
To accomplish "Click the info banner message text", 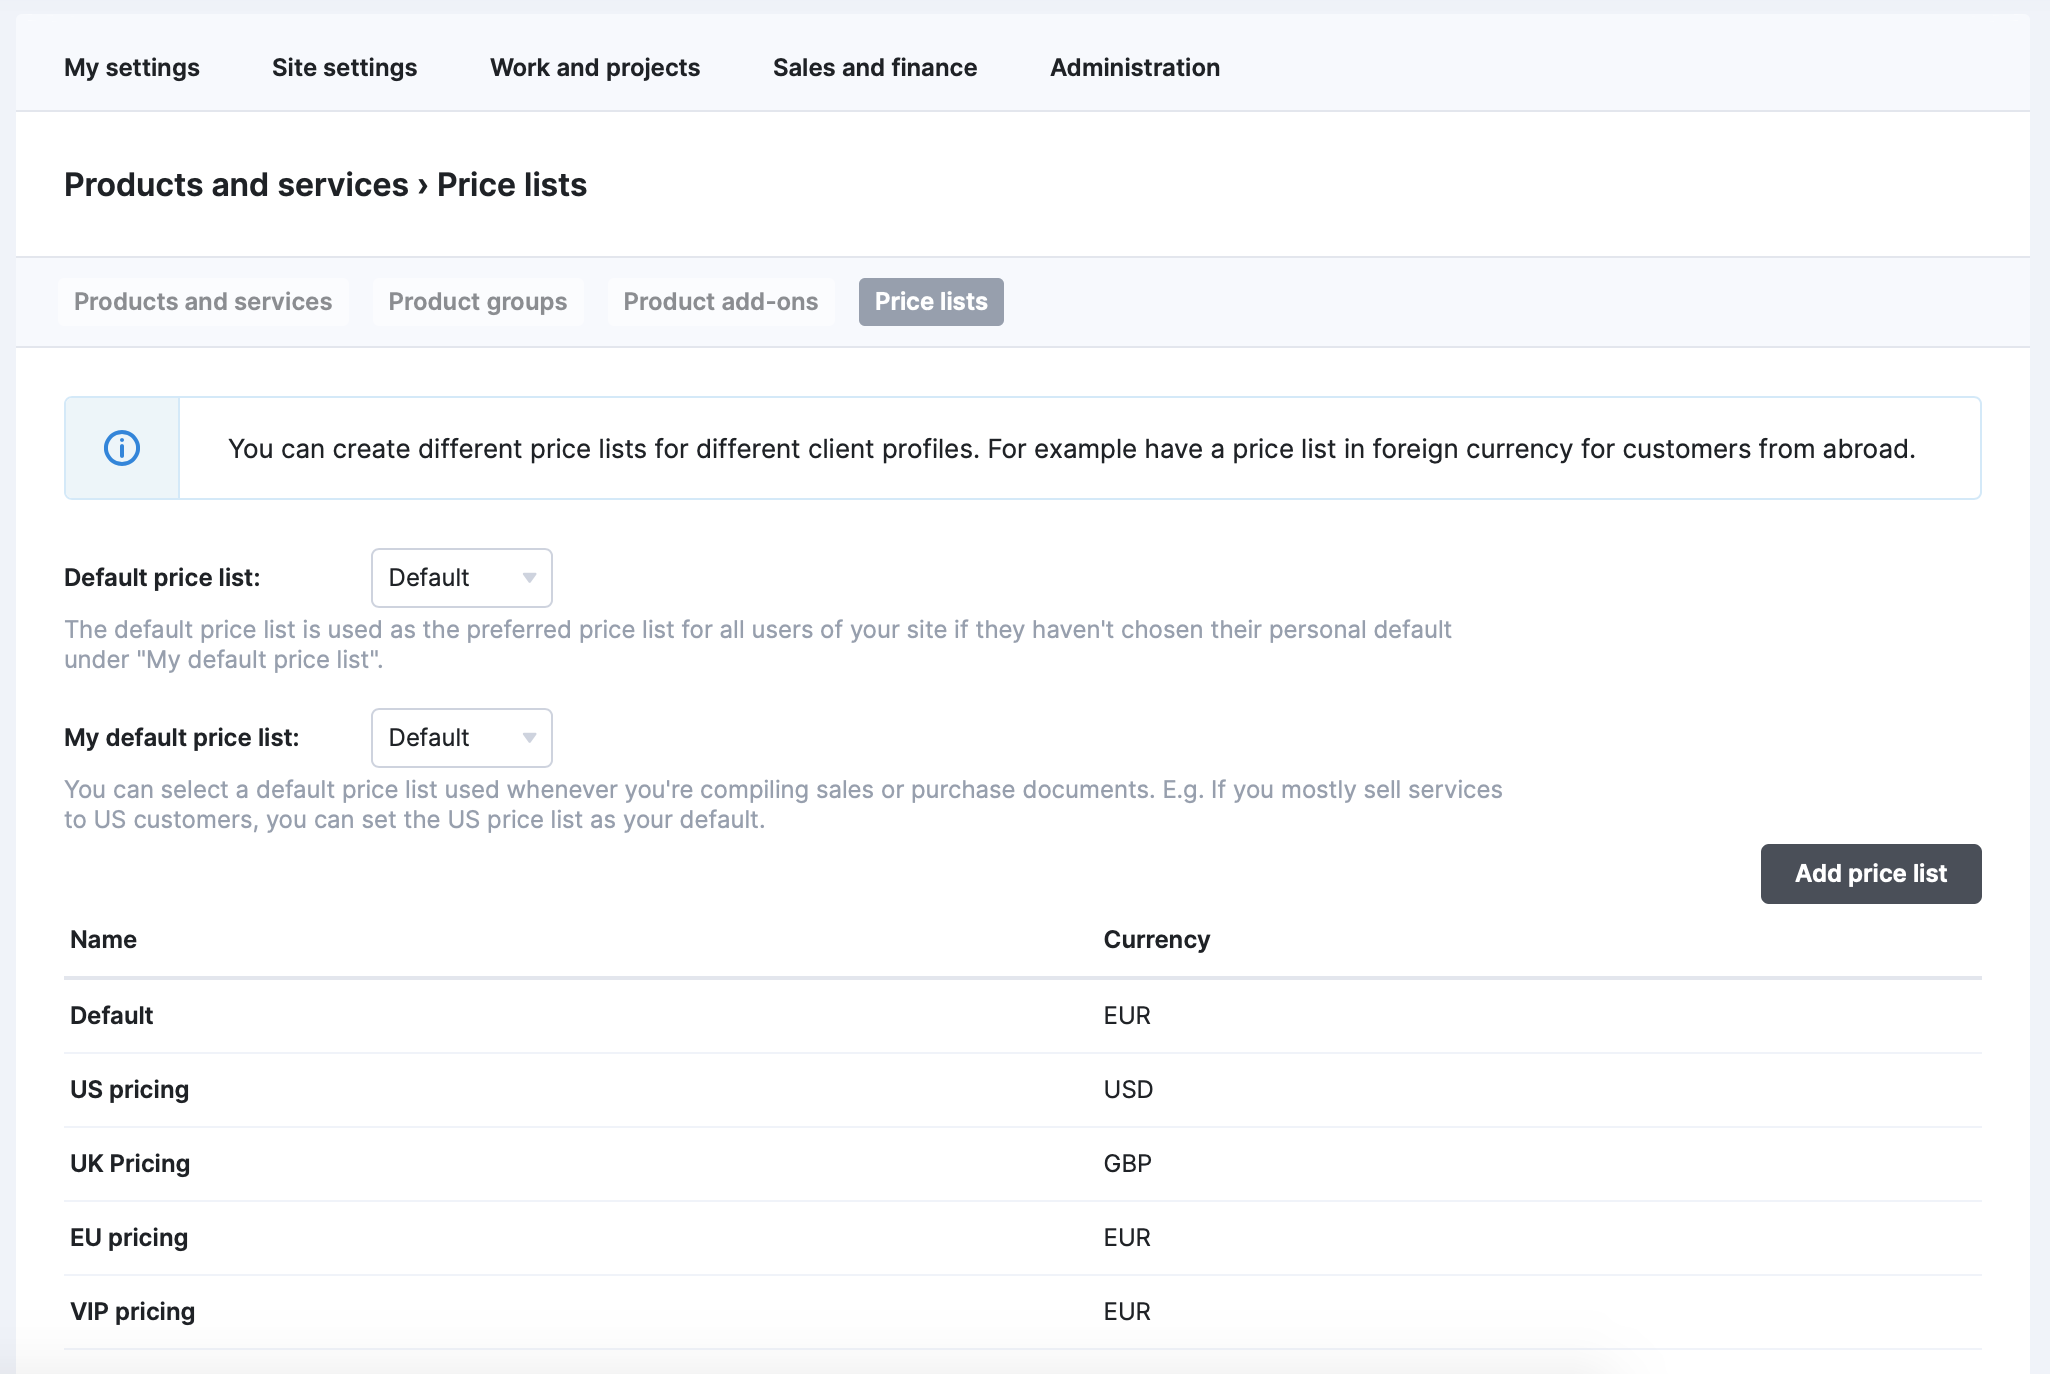I will 1072,449.
